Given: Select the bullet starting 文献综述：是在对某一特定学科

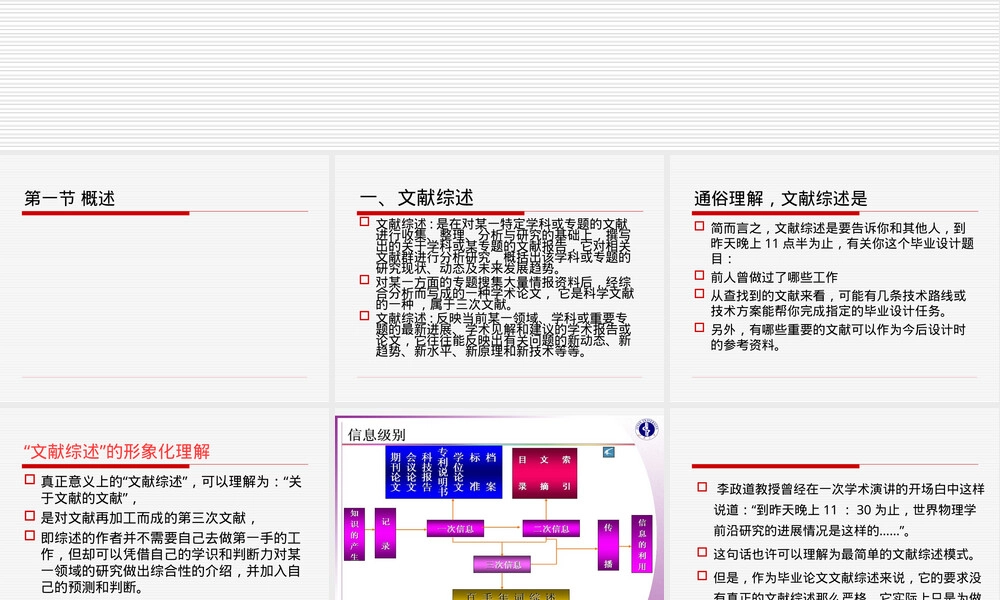Looking at the screenshot, I should tap(503, 245).
